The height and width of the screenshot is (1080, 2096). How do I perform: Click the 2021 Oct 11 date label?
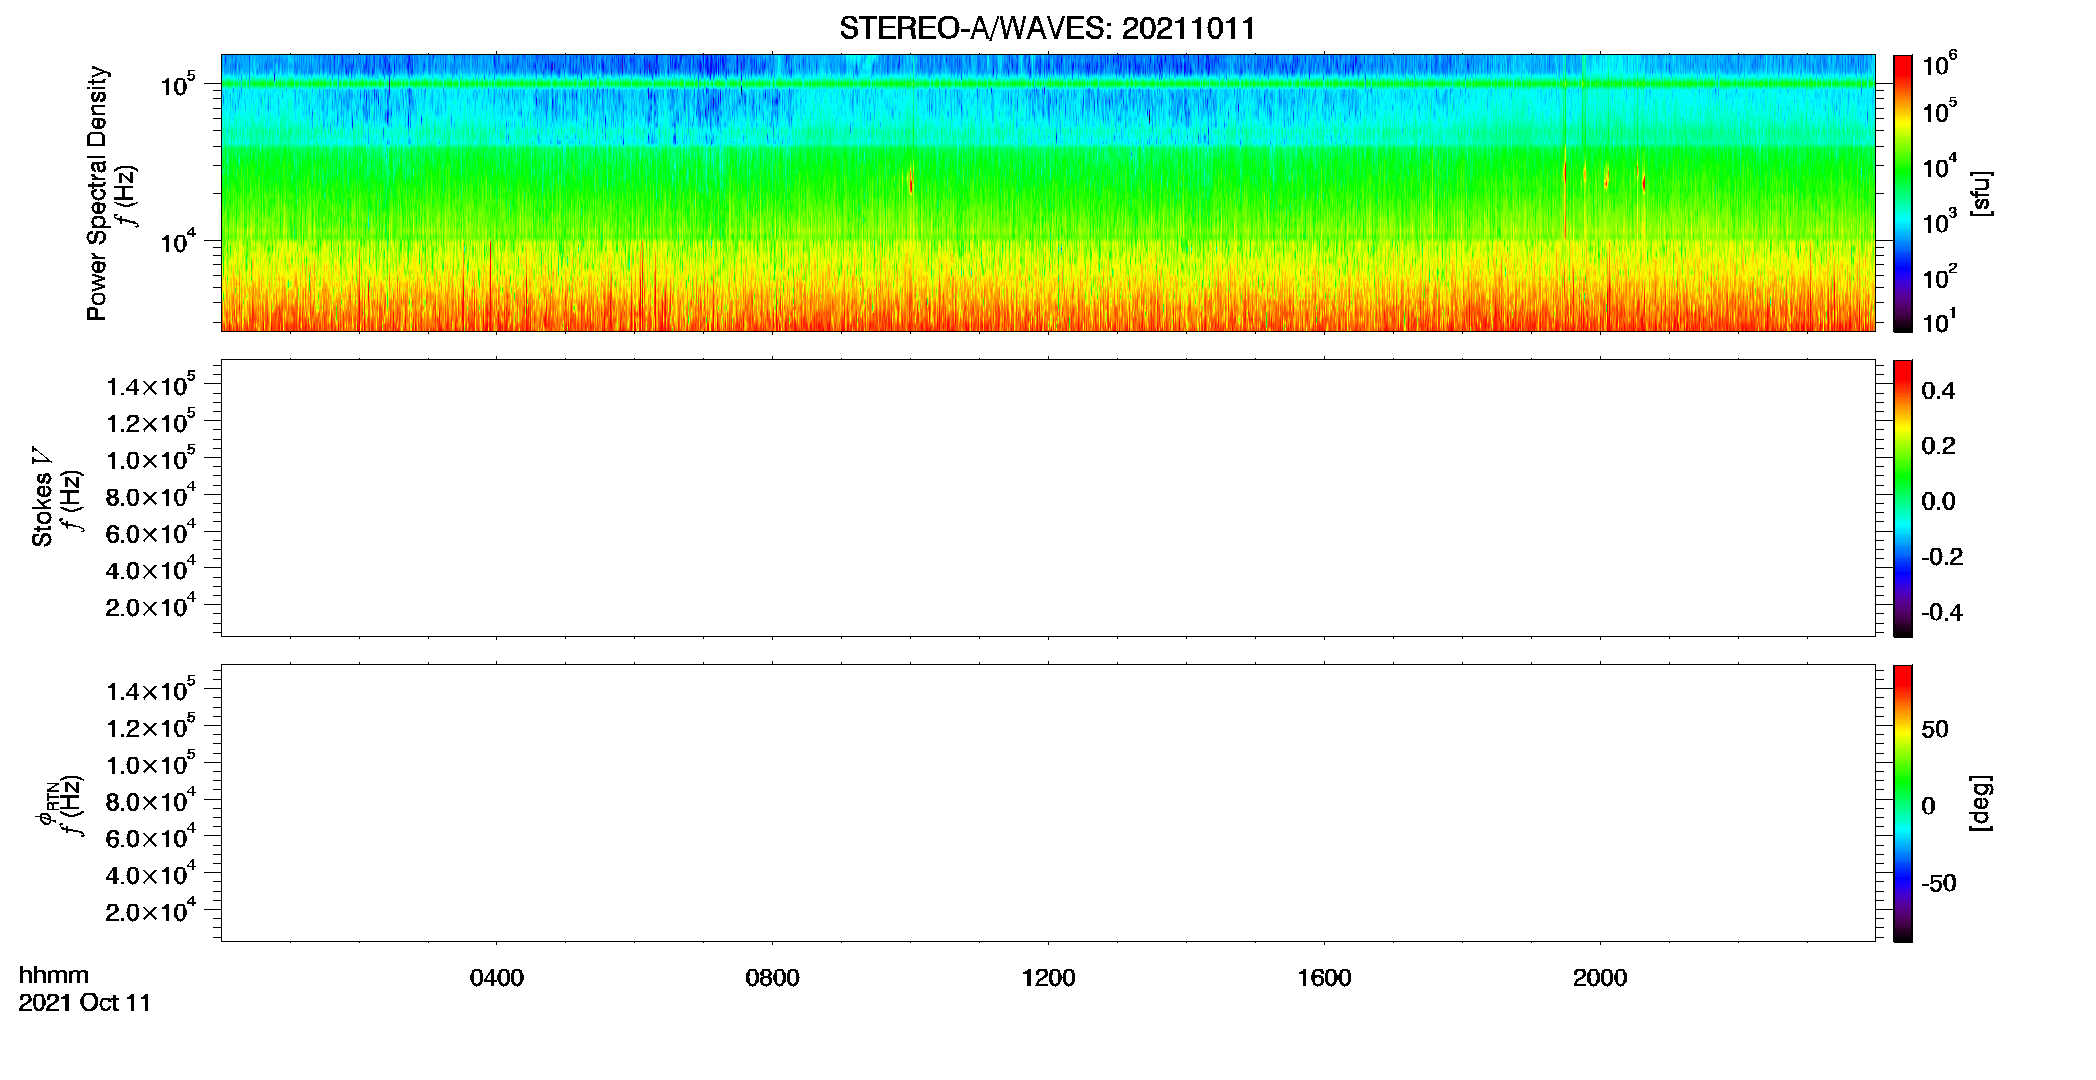(85, 1003)
